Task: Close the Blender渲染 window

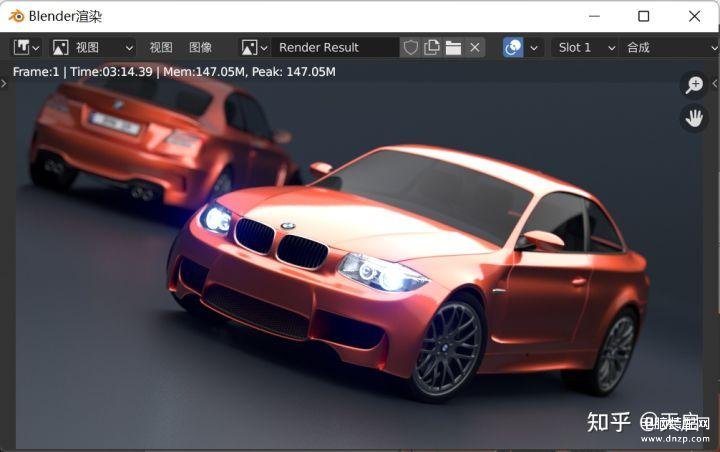Action: (x=694, y=17)
